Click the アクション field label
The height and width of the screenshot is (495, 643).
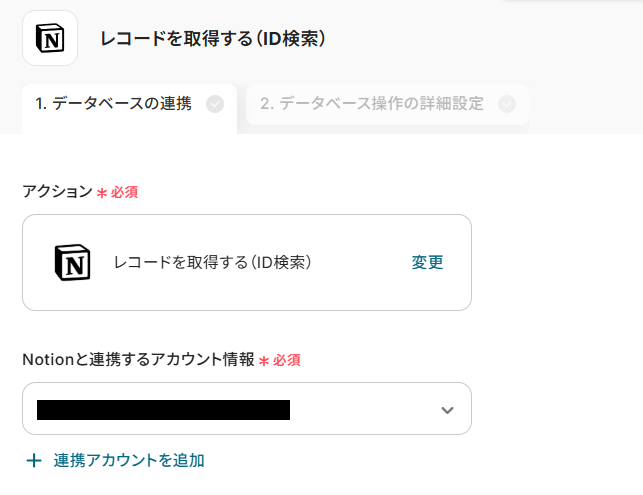point(57,191)
